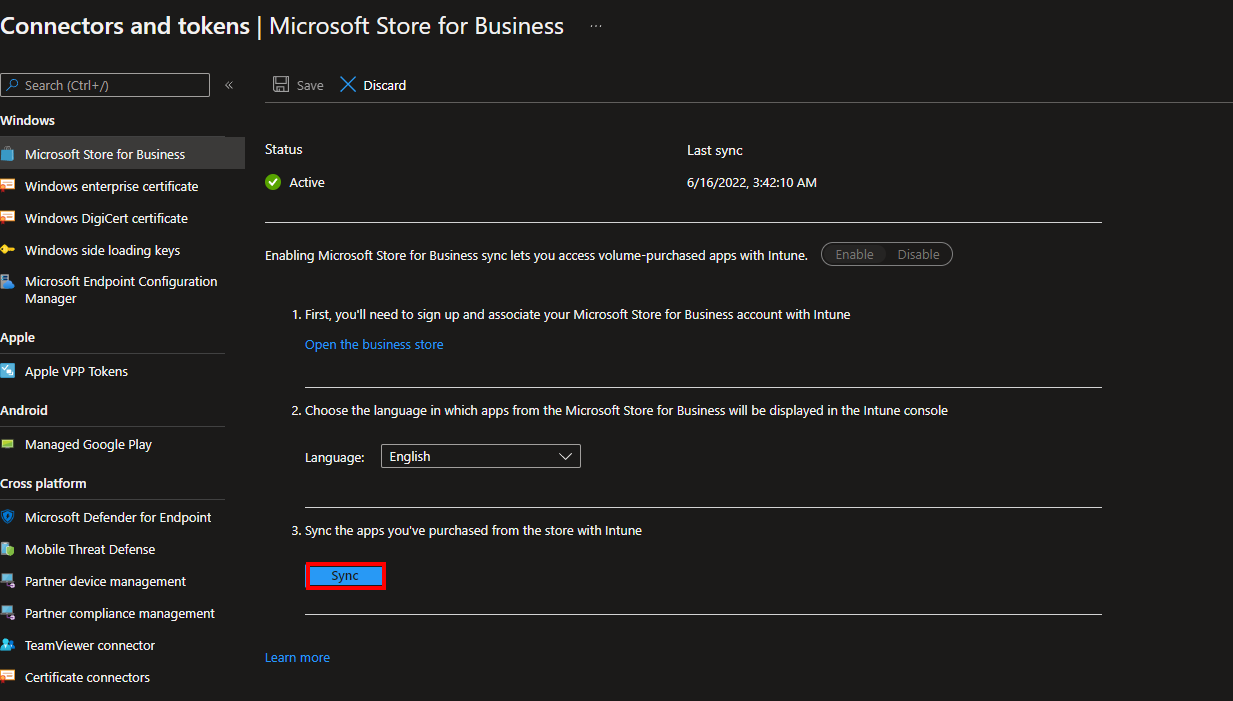Image resolution: width=1233 pixels, height=701 pixels.
Task: Open the business store link
Action: pos(374,345)
